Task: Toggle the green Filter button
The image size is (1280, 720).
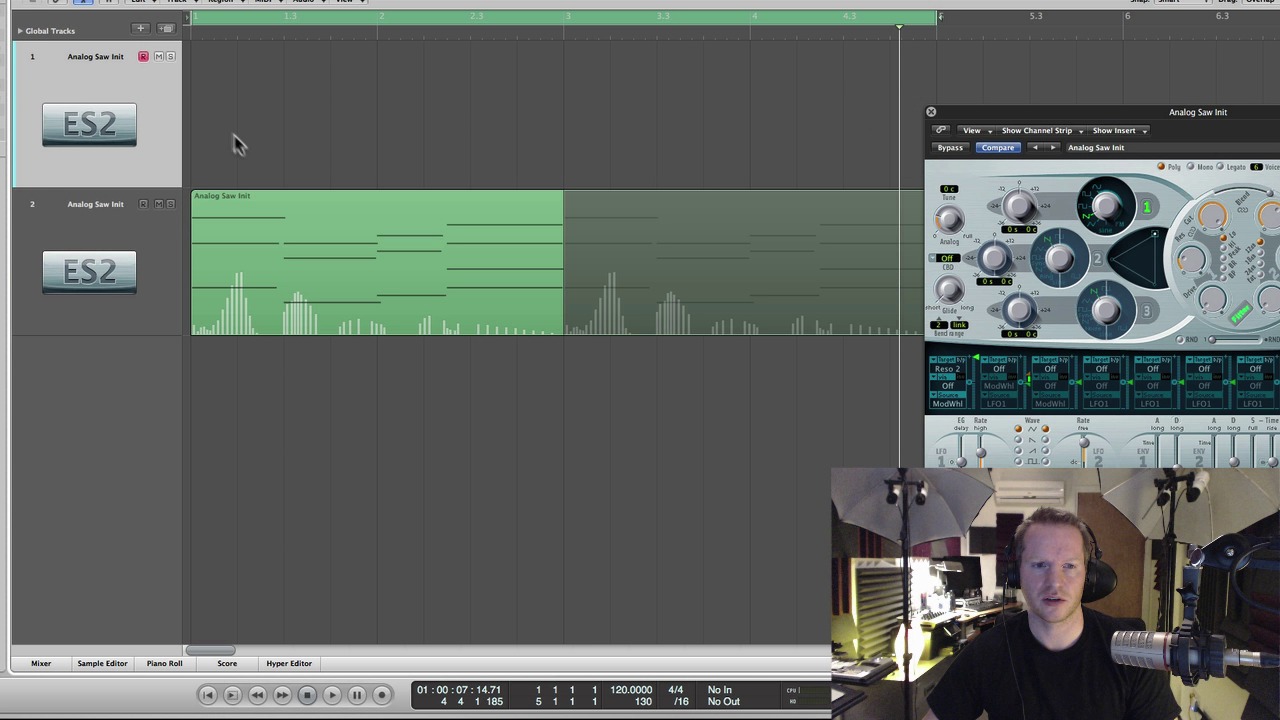Action: click(x=1240, y=315)
